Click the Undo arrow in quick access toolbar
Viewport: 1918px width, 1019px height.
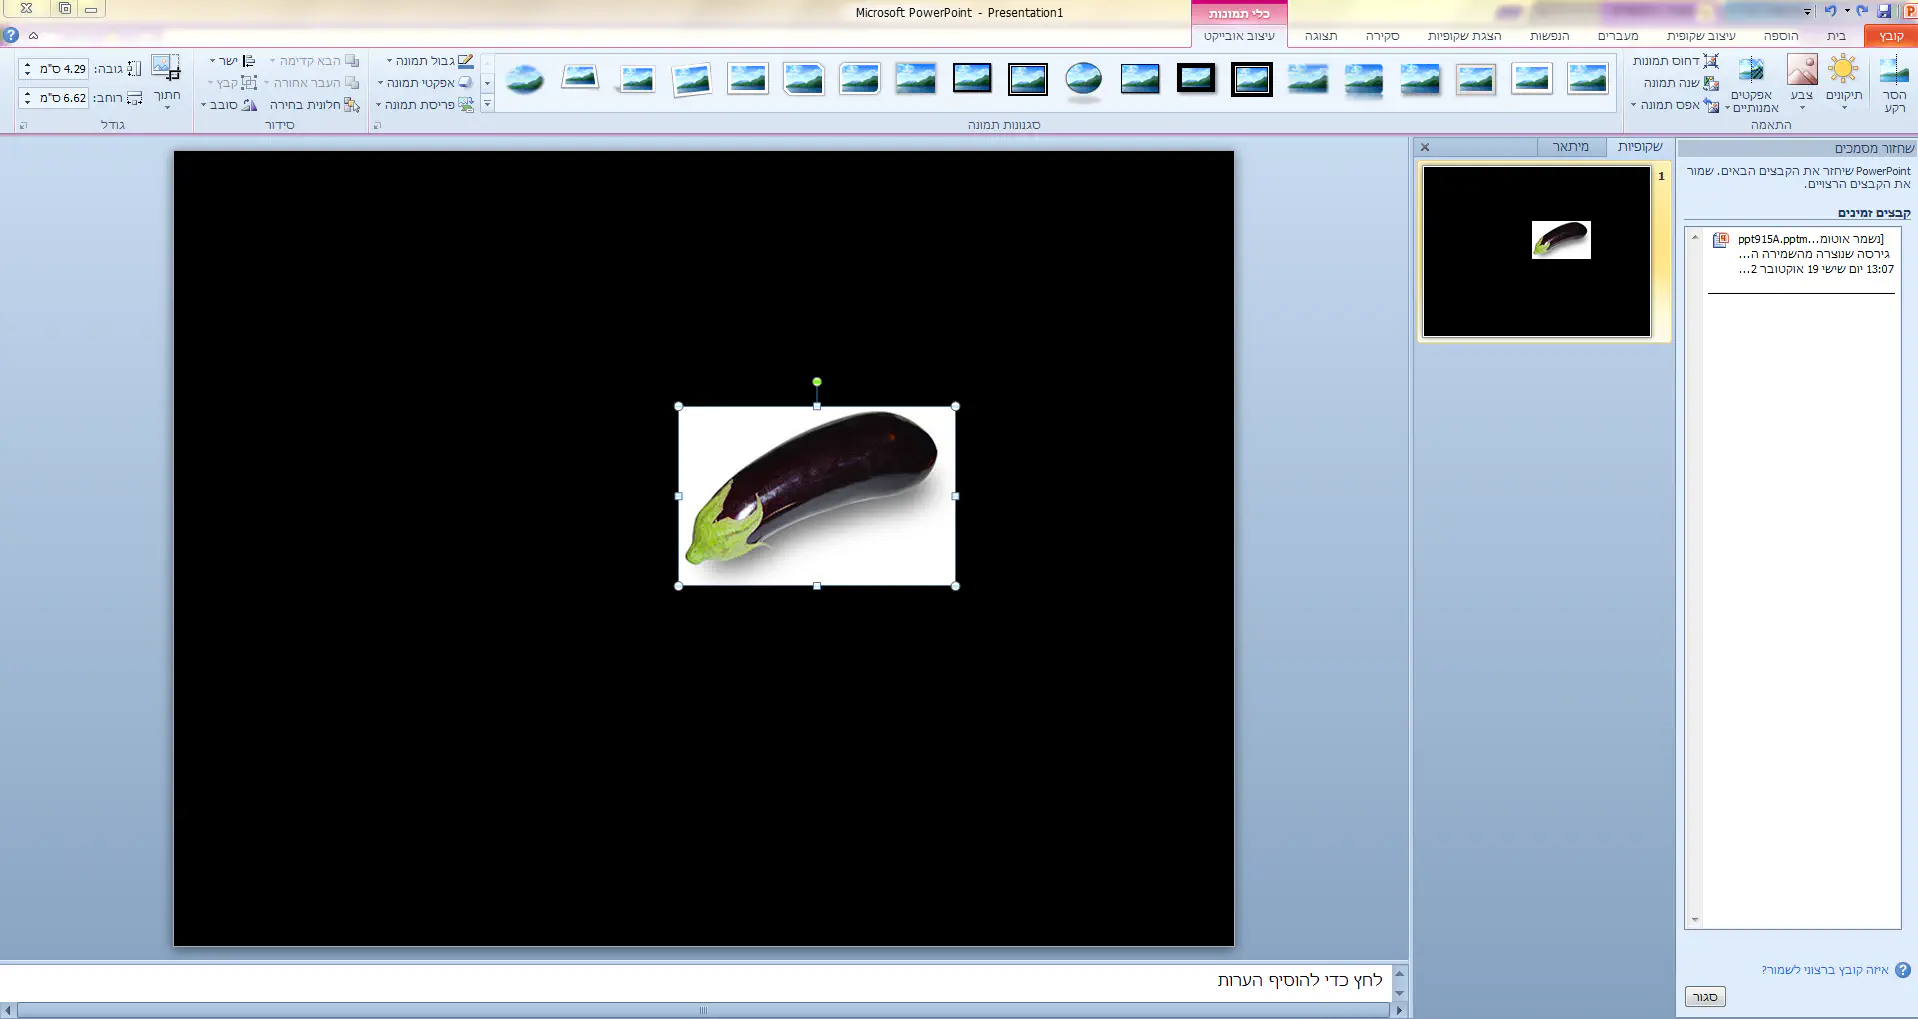[x=1830, y=11]
